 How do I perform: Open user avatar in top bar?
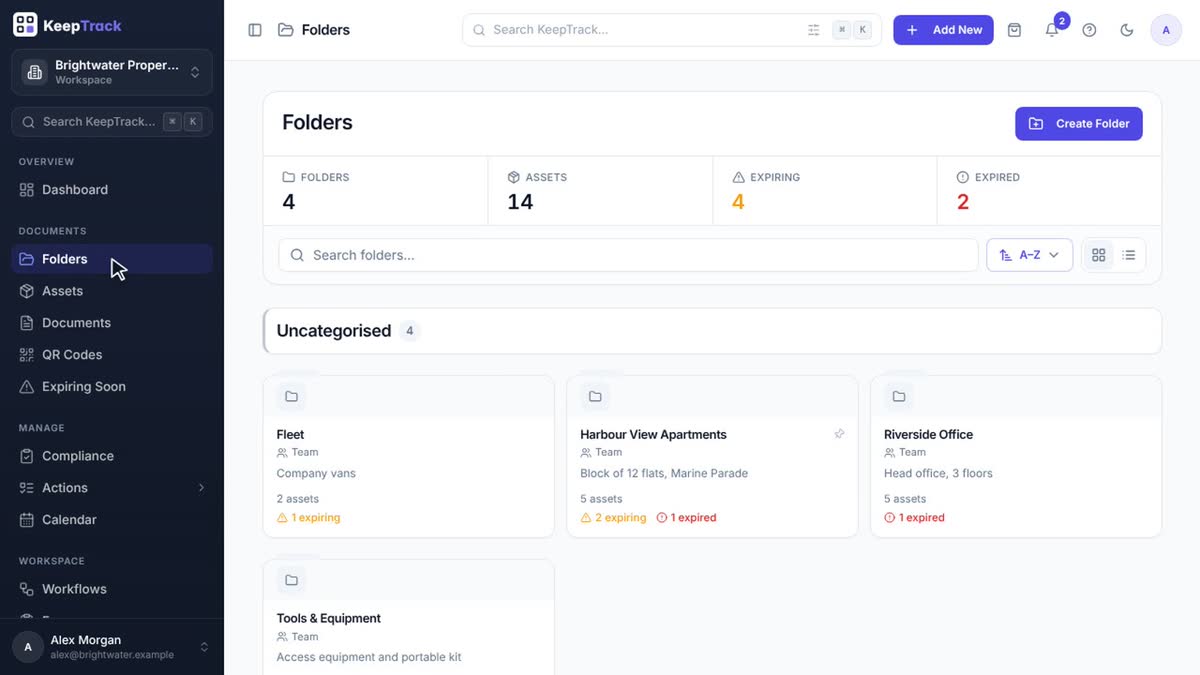click(x=1166, y=30)
